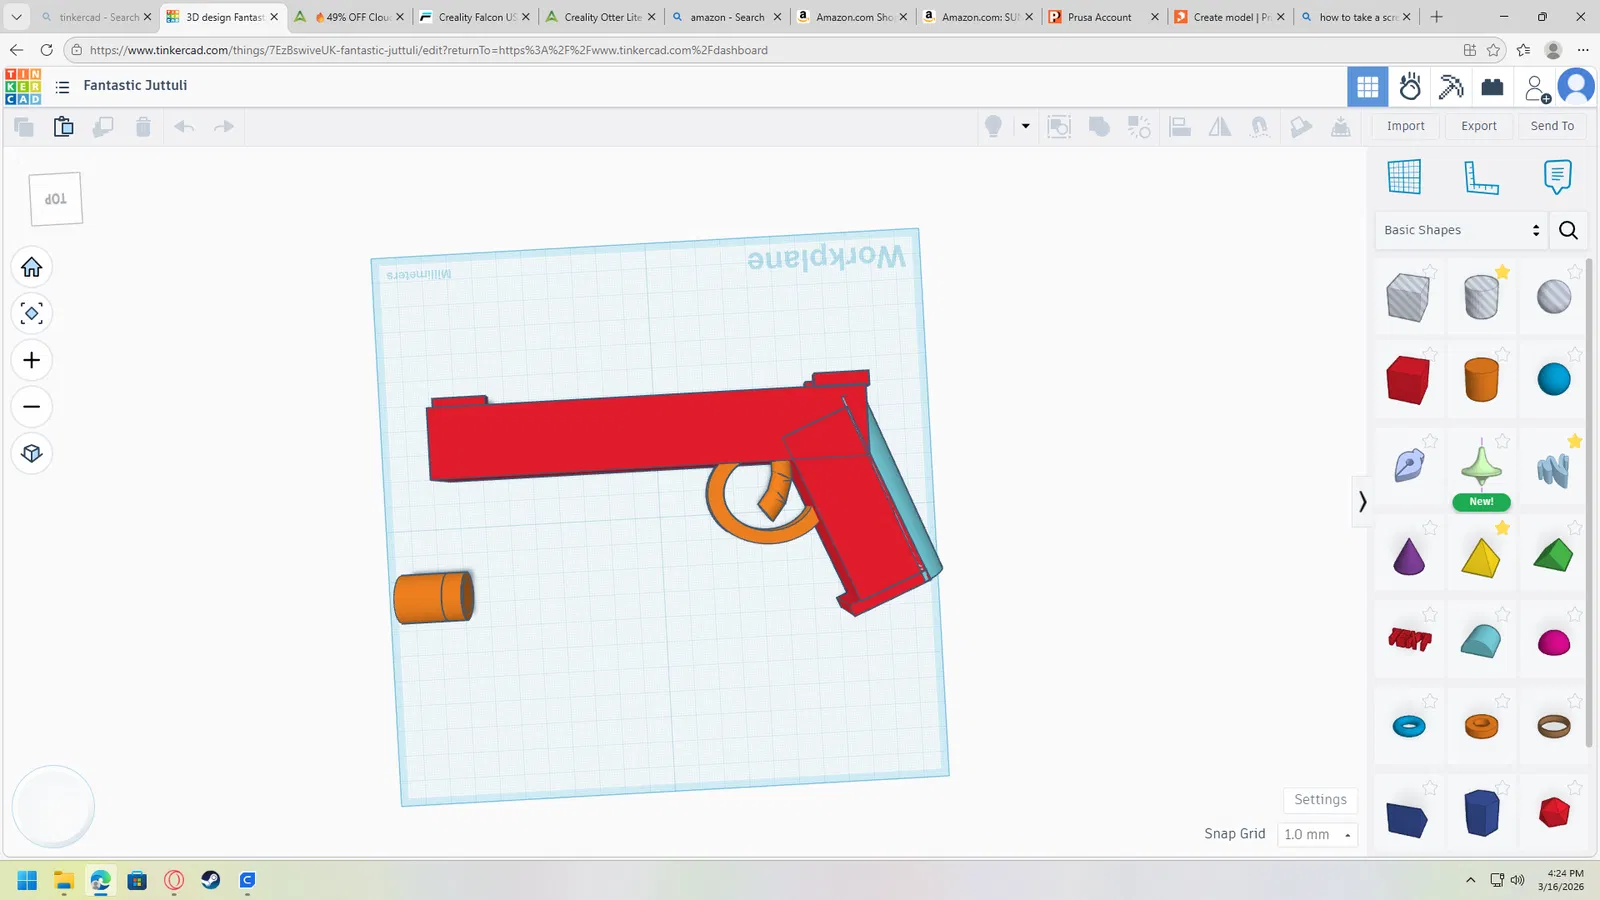Open the Tinkercad logo dashboard
The height and width of the screenshot is (900, 1600).
[x=23, y=87]
